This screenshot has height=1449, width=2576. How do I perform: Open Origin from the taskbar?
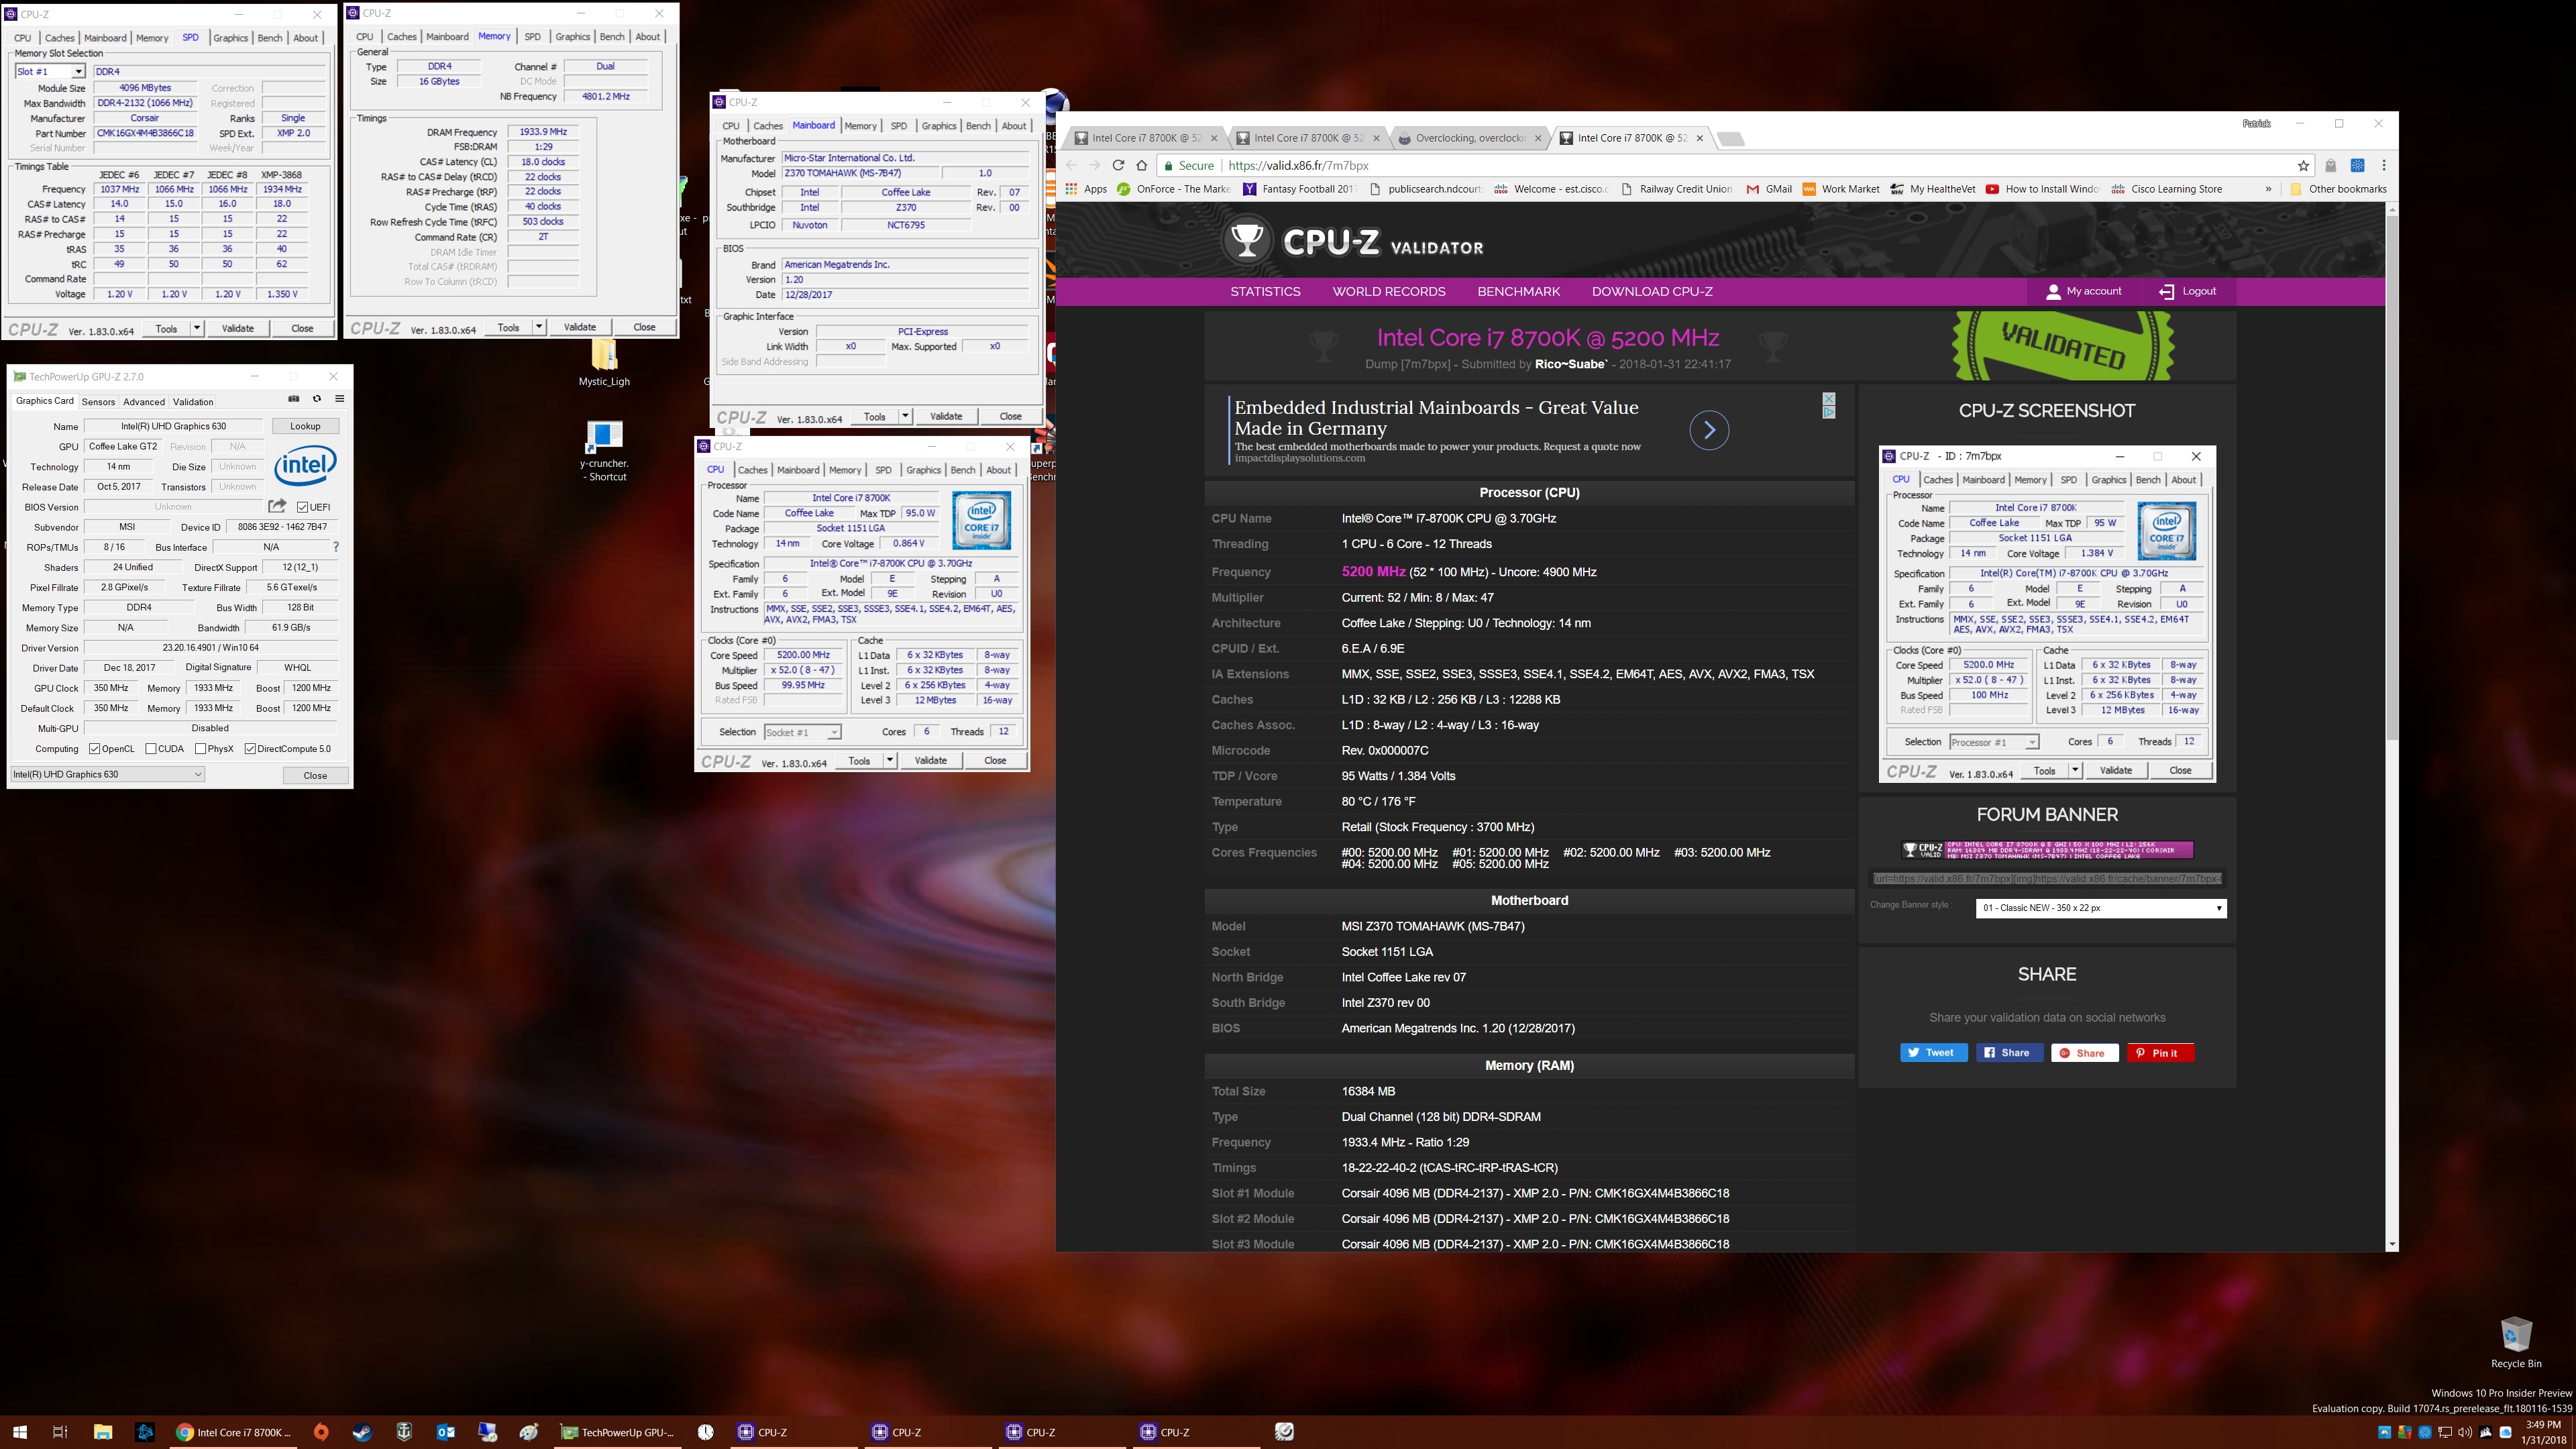click(x=320, y=1432)
